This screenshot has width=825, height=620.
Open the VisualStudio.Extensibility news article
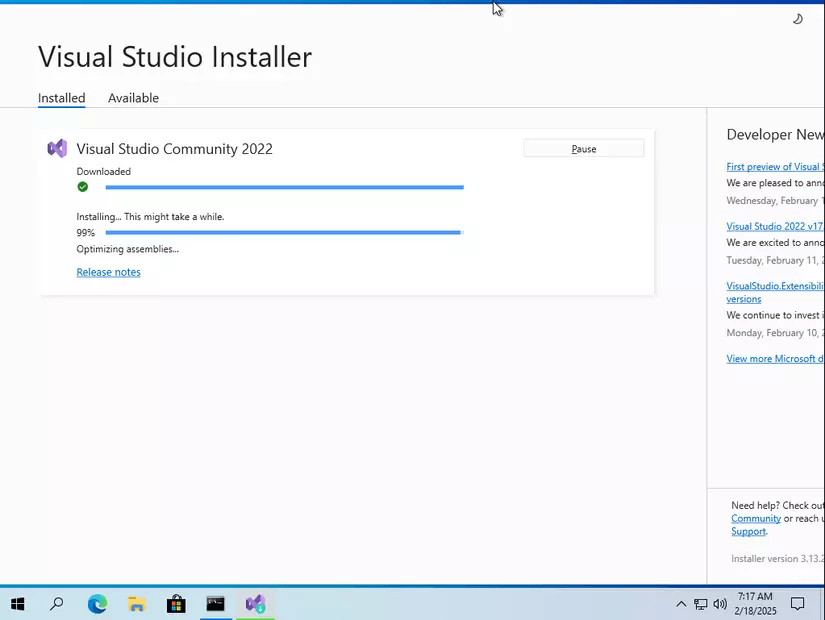[775, 286]
